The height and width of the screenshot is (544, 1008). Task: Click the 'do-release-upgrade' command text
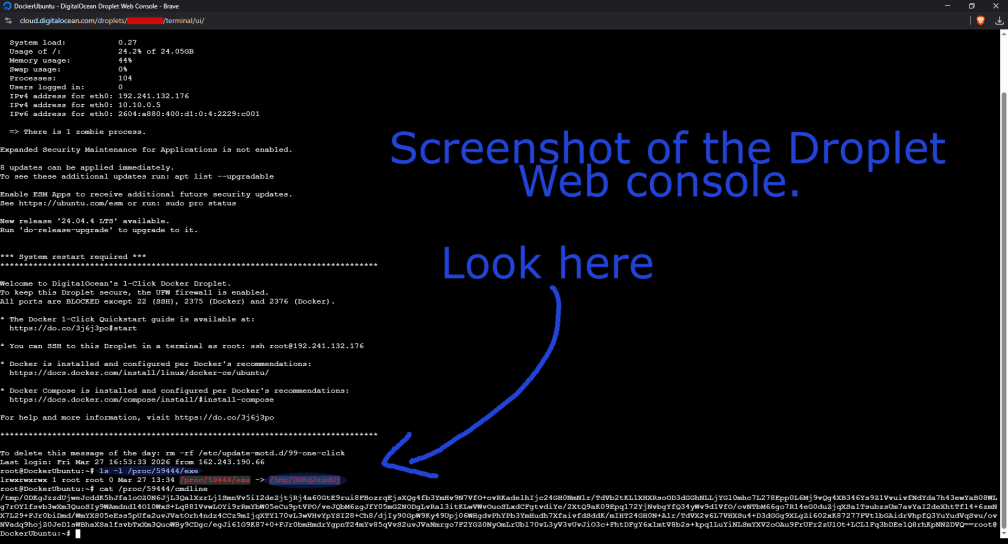[x=66, y=230]
